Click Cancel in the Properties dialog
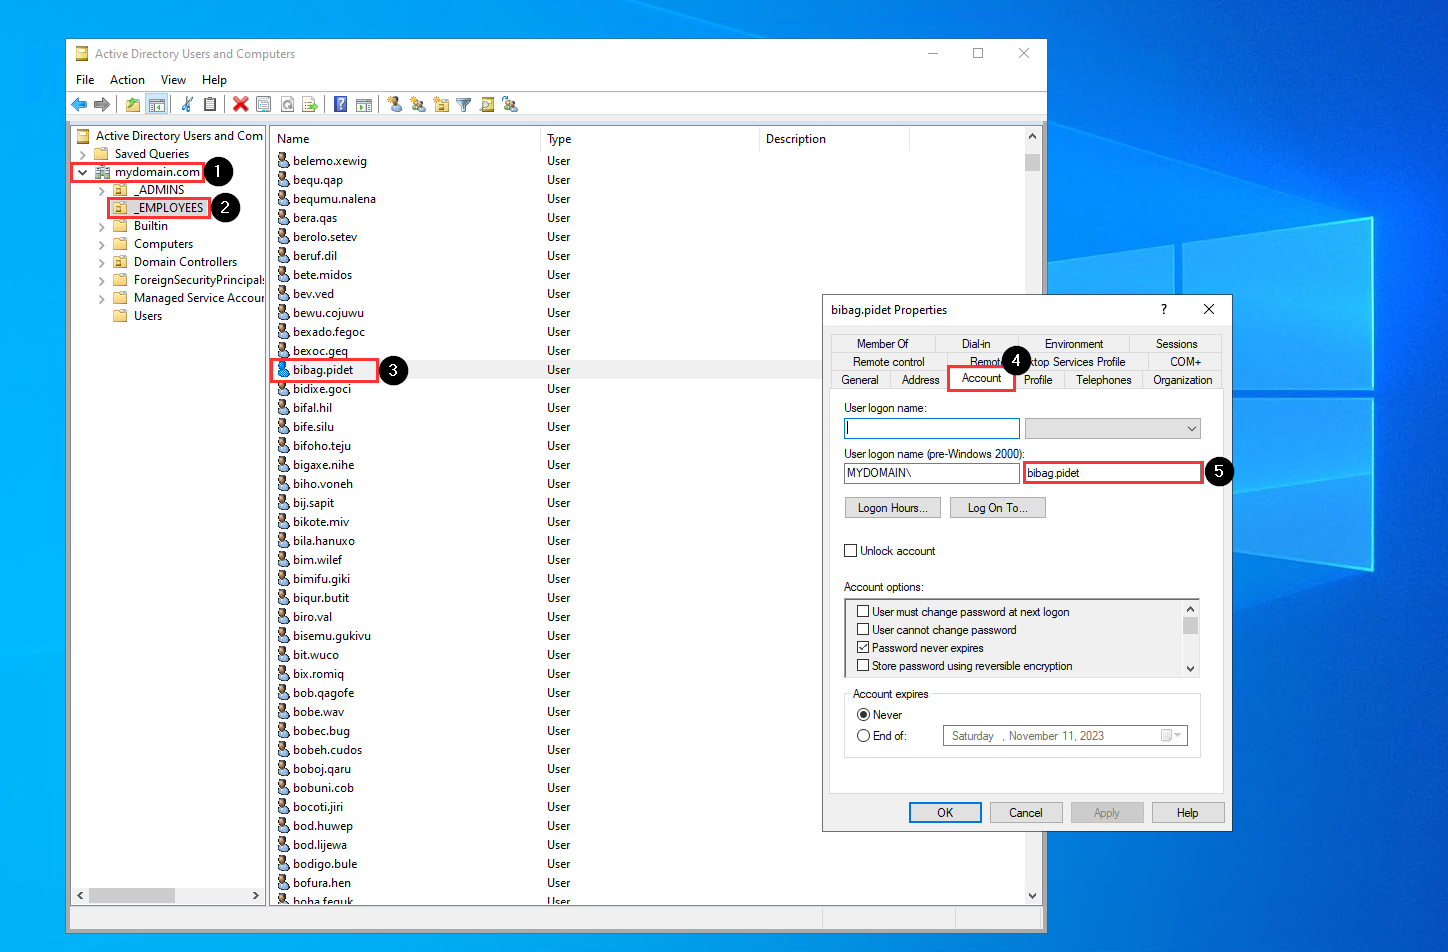 click(x=1025, y=813)
